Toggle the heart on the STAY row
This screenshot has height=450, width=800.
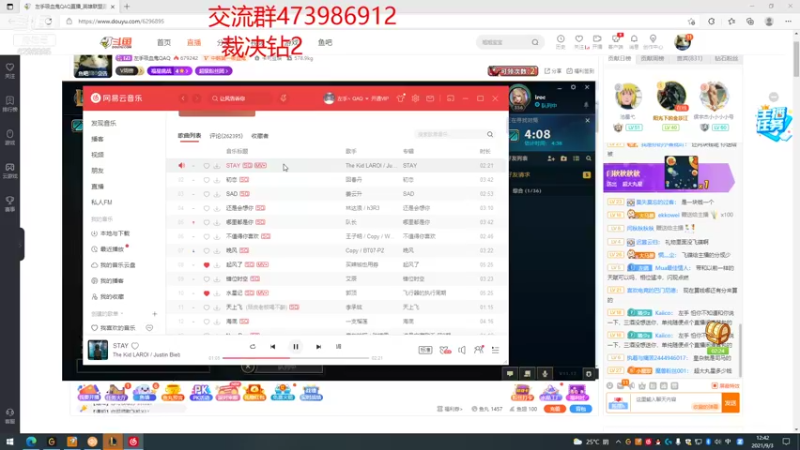click(206, 166)
